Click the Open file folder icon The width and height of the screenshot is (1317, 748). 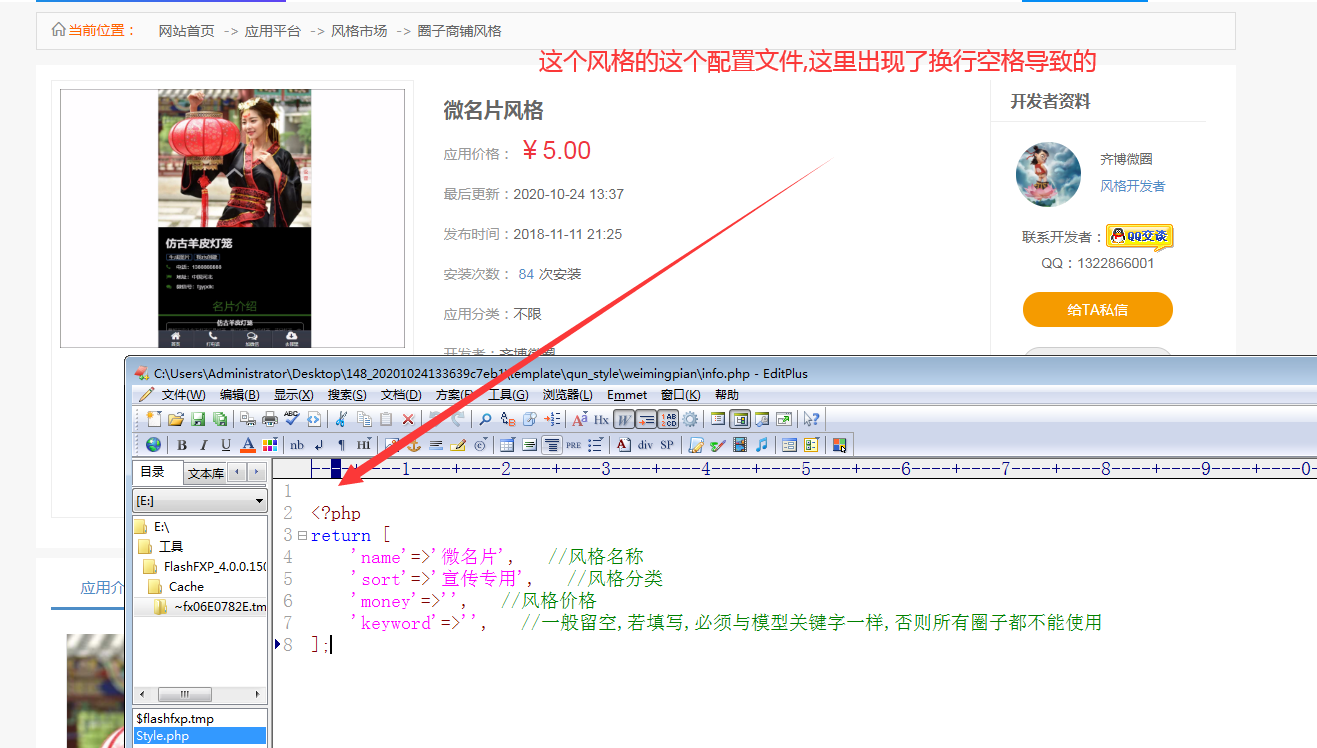coord(176,419)
